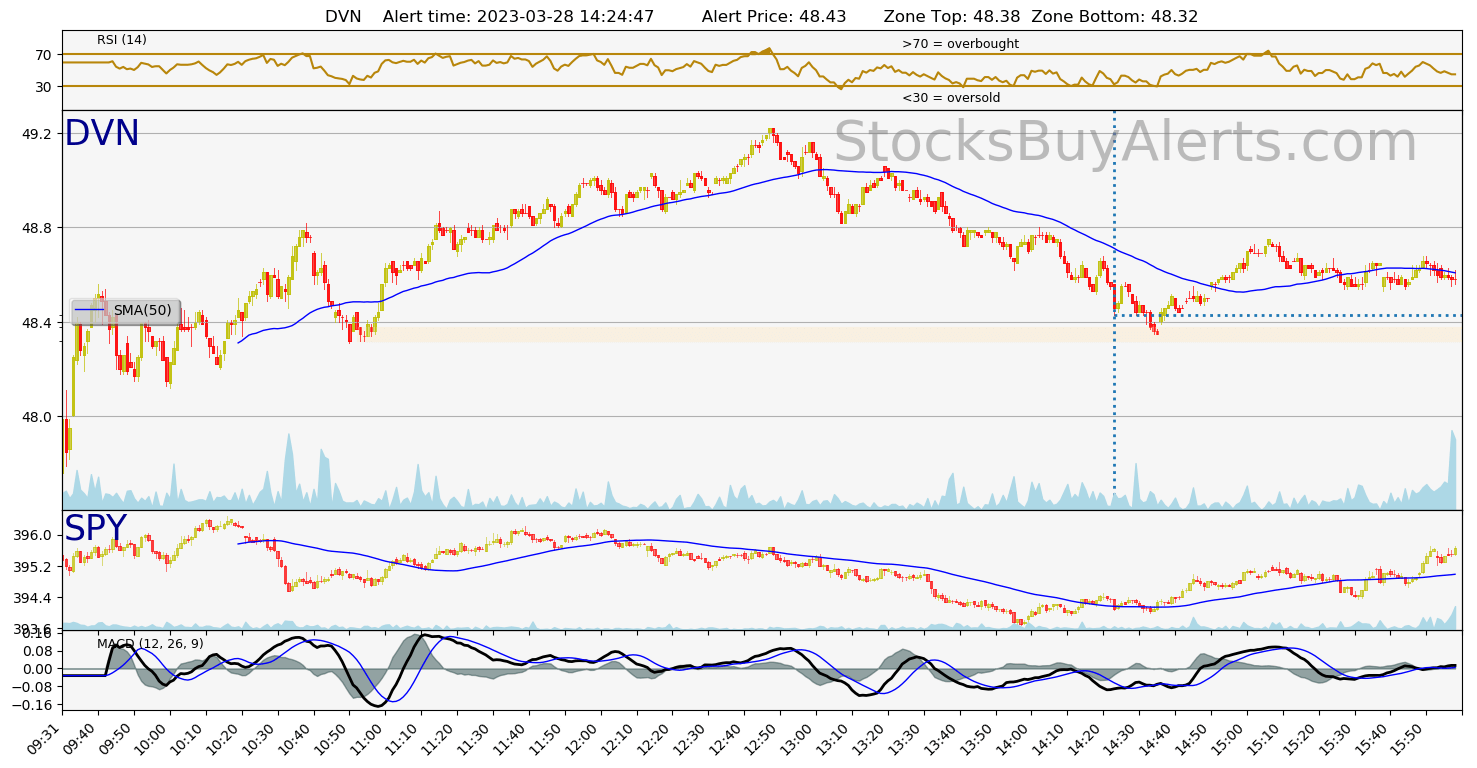Click the volume spike at chart's right end
1477x768 pixels.
tap(1451, 470)
